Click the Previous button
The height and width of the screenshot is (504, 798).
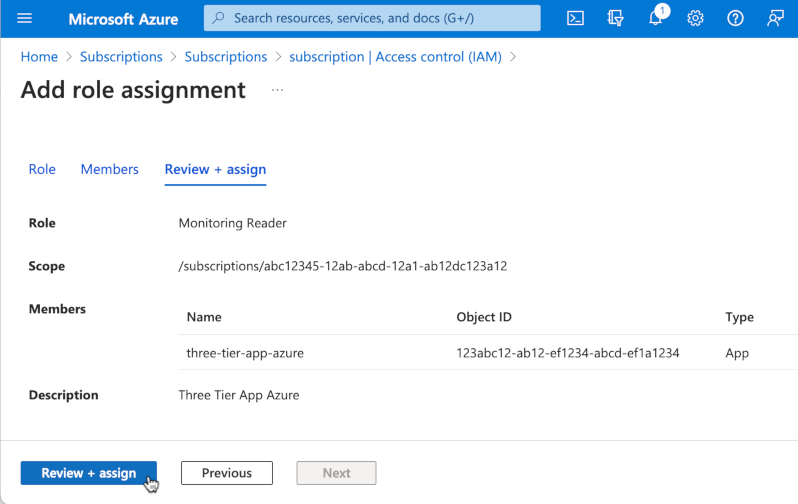[227, 473]
